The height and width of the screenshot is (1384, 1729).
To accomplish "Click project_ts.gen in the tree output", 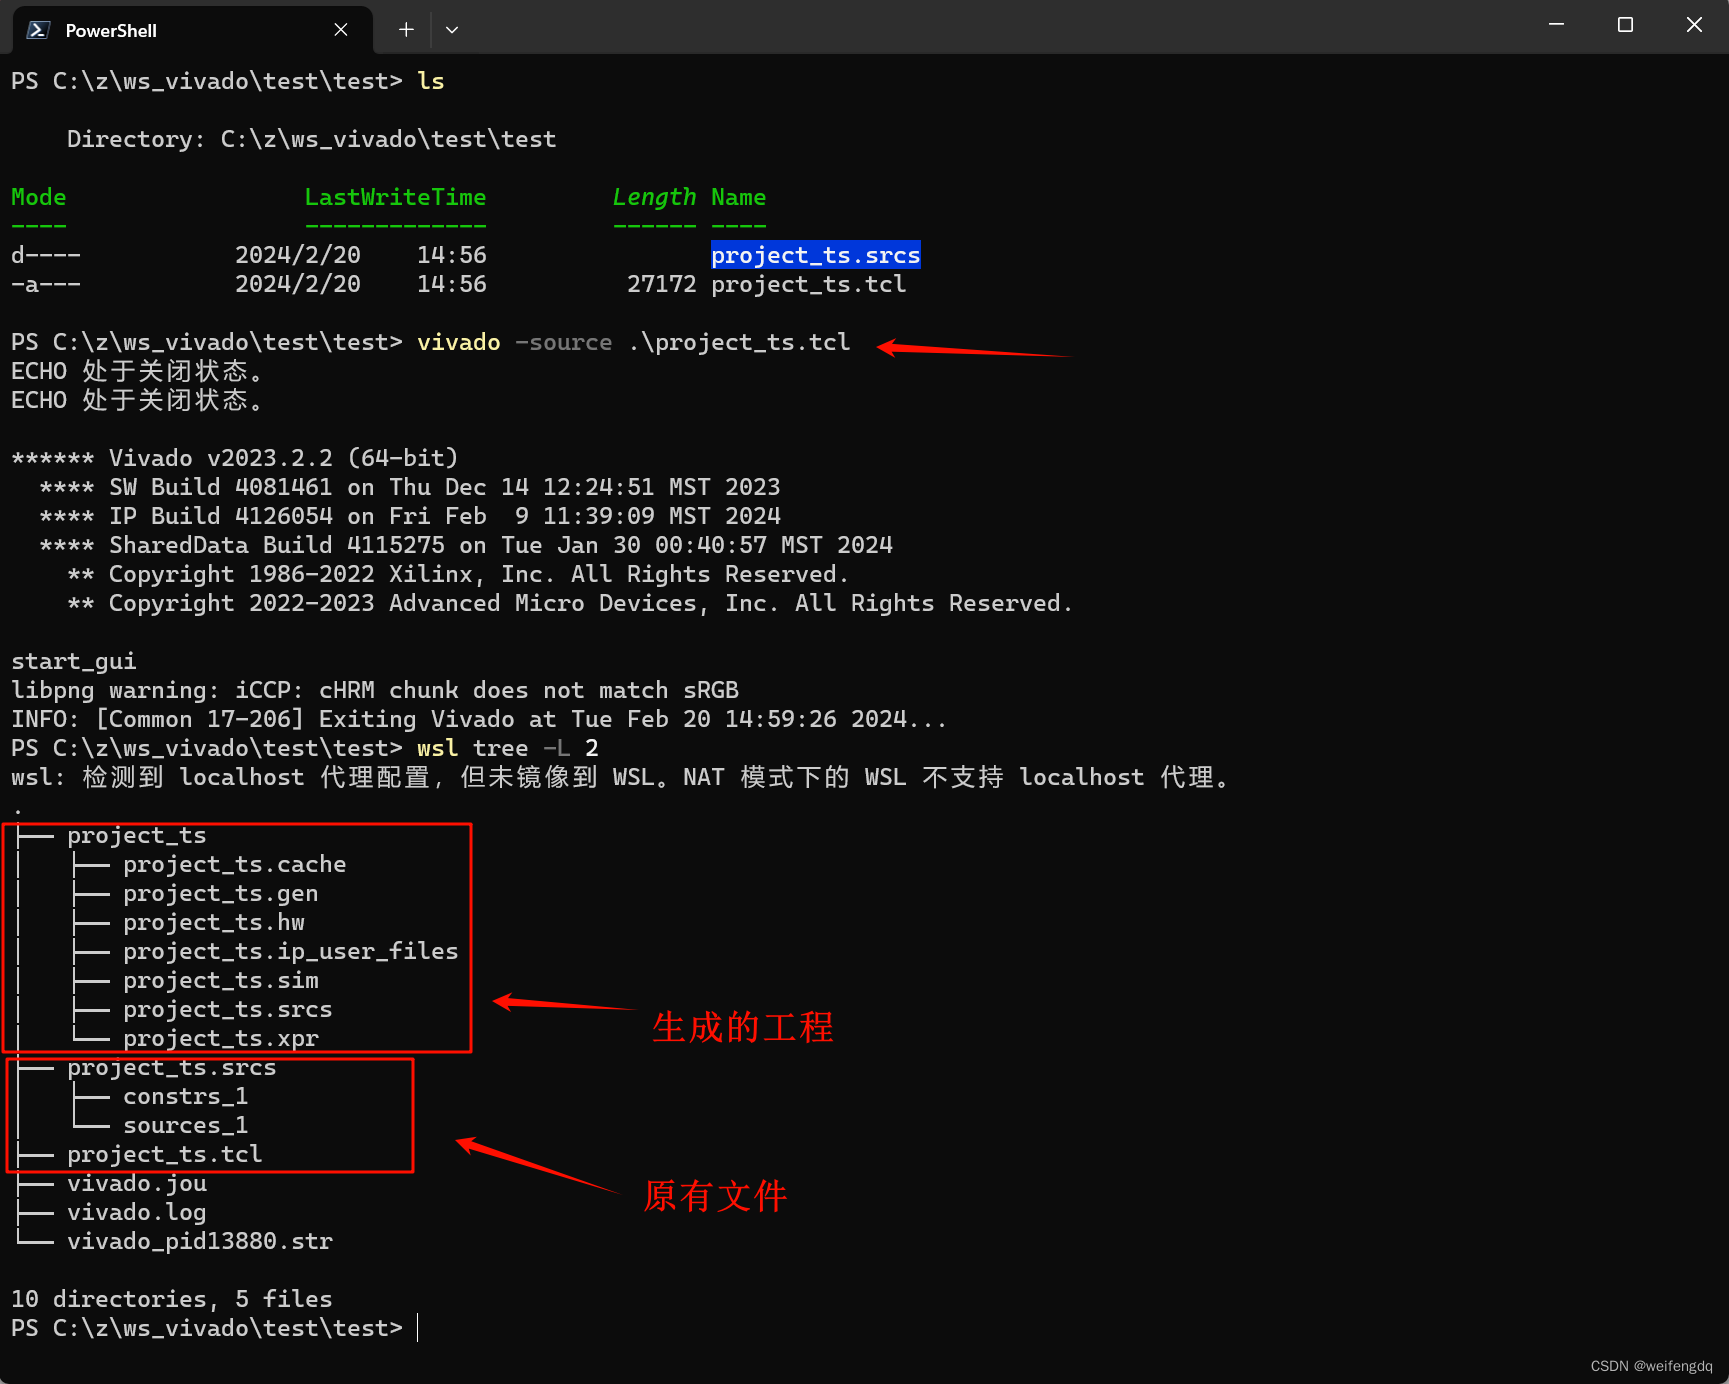I will (221, 893).
